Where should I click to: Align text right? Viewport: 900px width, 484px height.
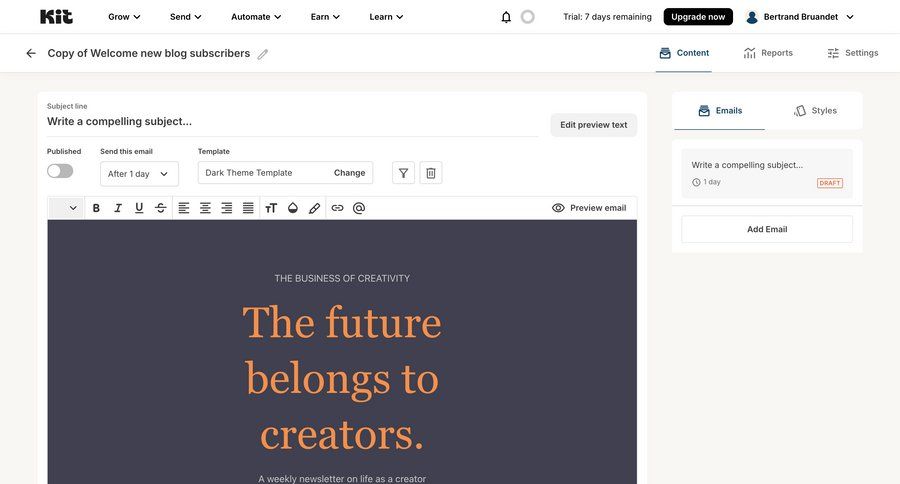[227, 208]
